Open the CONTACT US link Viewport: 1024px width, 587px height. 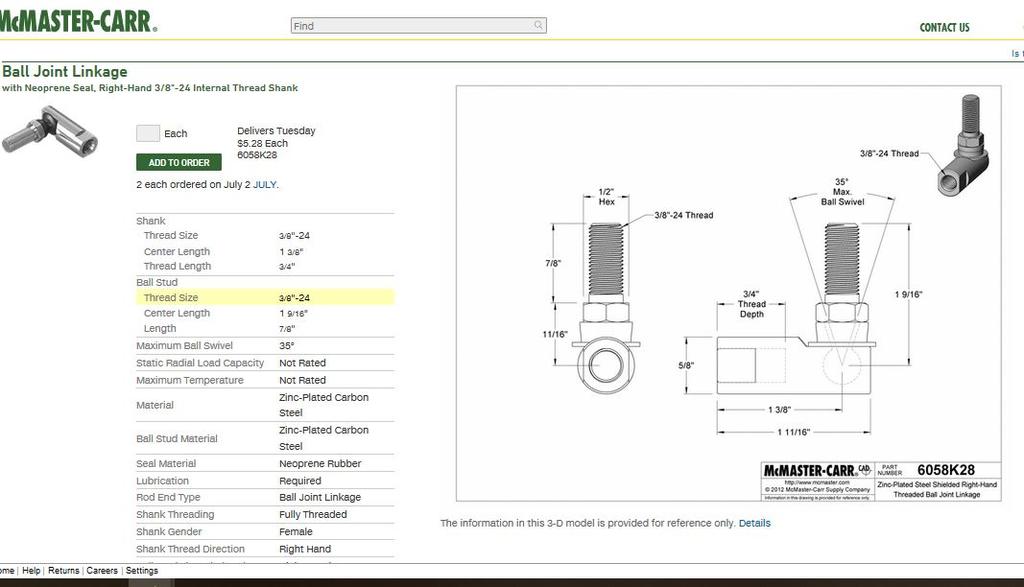click(944, 27)
